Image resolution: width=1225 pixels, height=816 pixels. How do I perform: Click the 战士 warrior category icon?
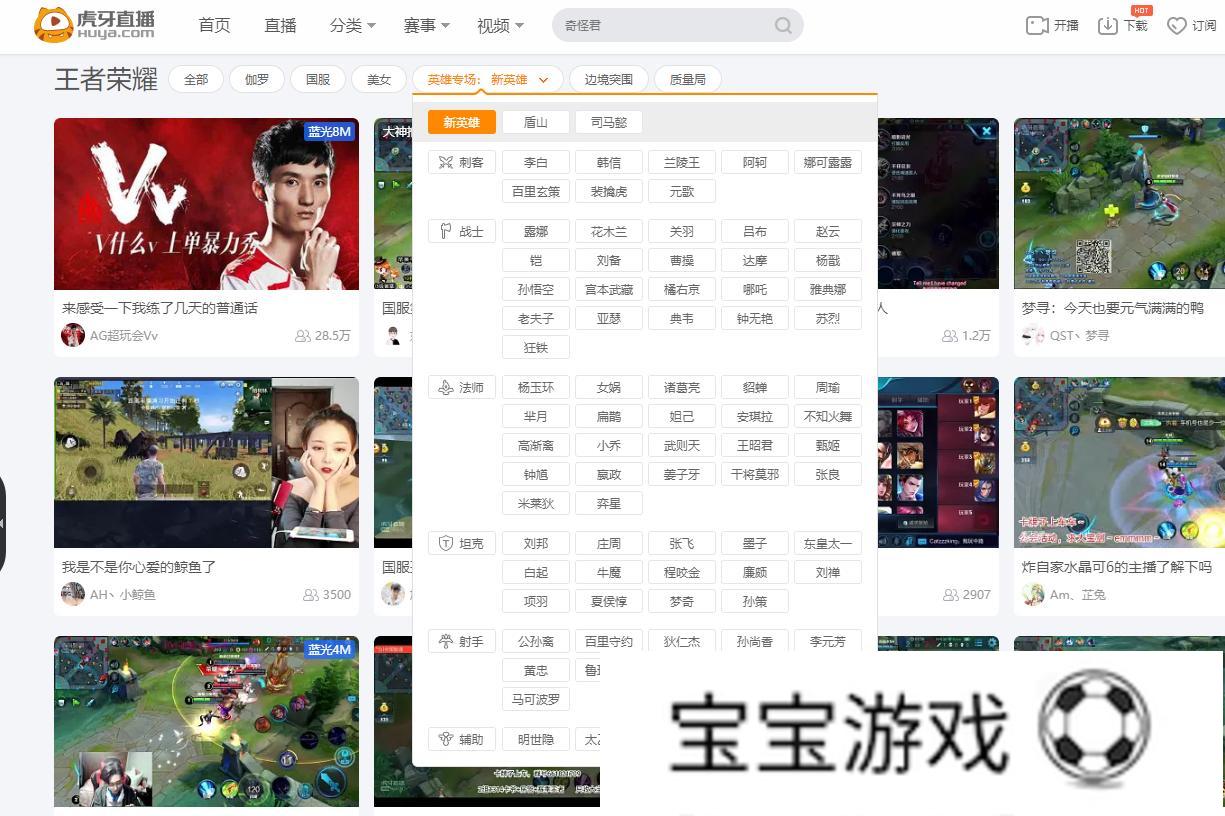pyautogui.click(x=446, y=231)
